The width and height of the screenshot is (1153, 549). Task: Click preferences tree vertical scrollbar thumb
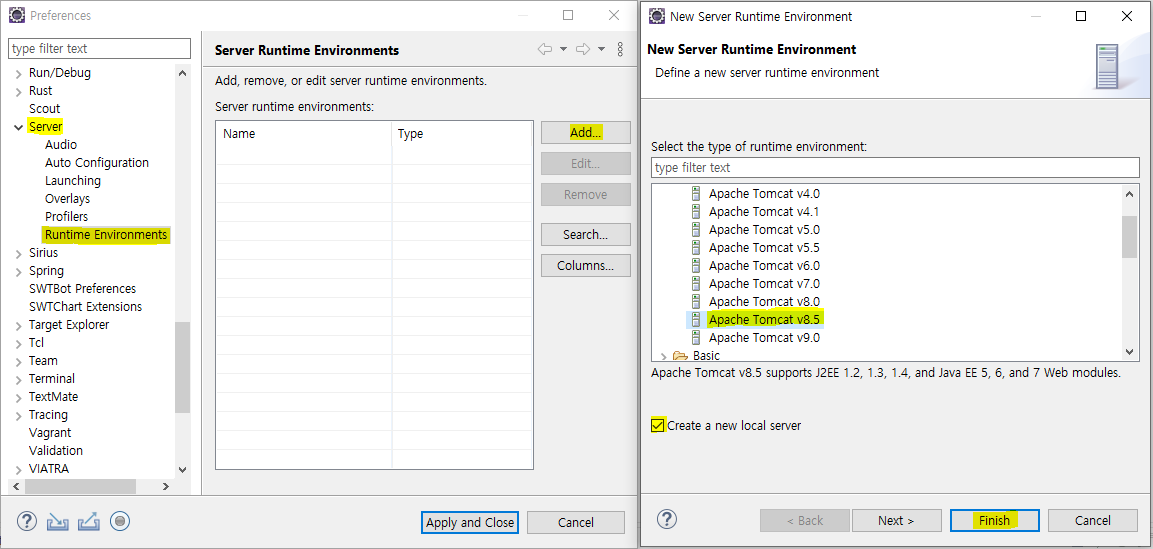182,367
